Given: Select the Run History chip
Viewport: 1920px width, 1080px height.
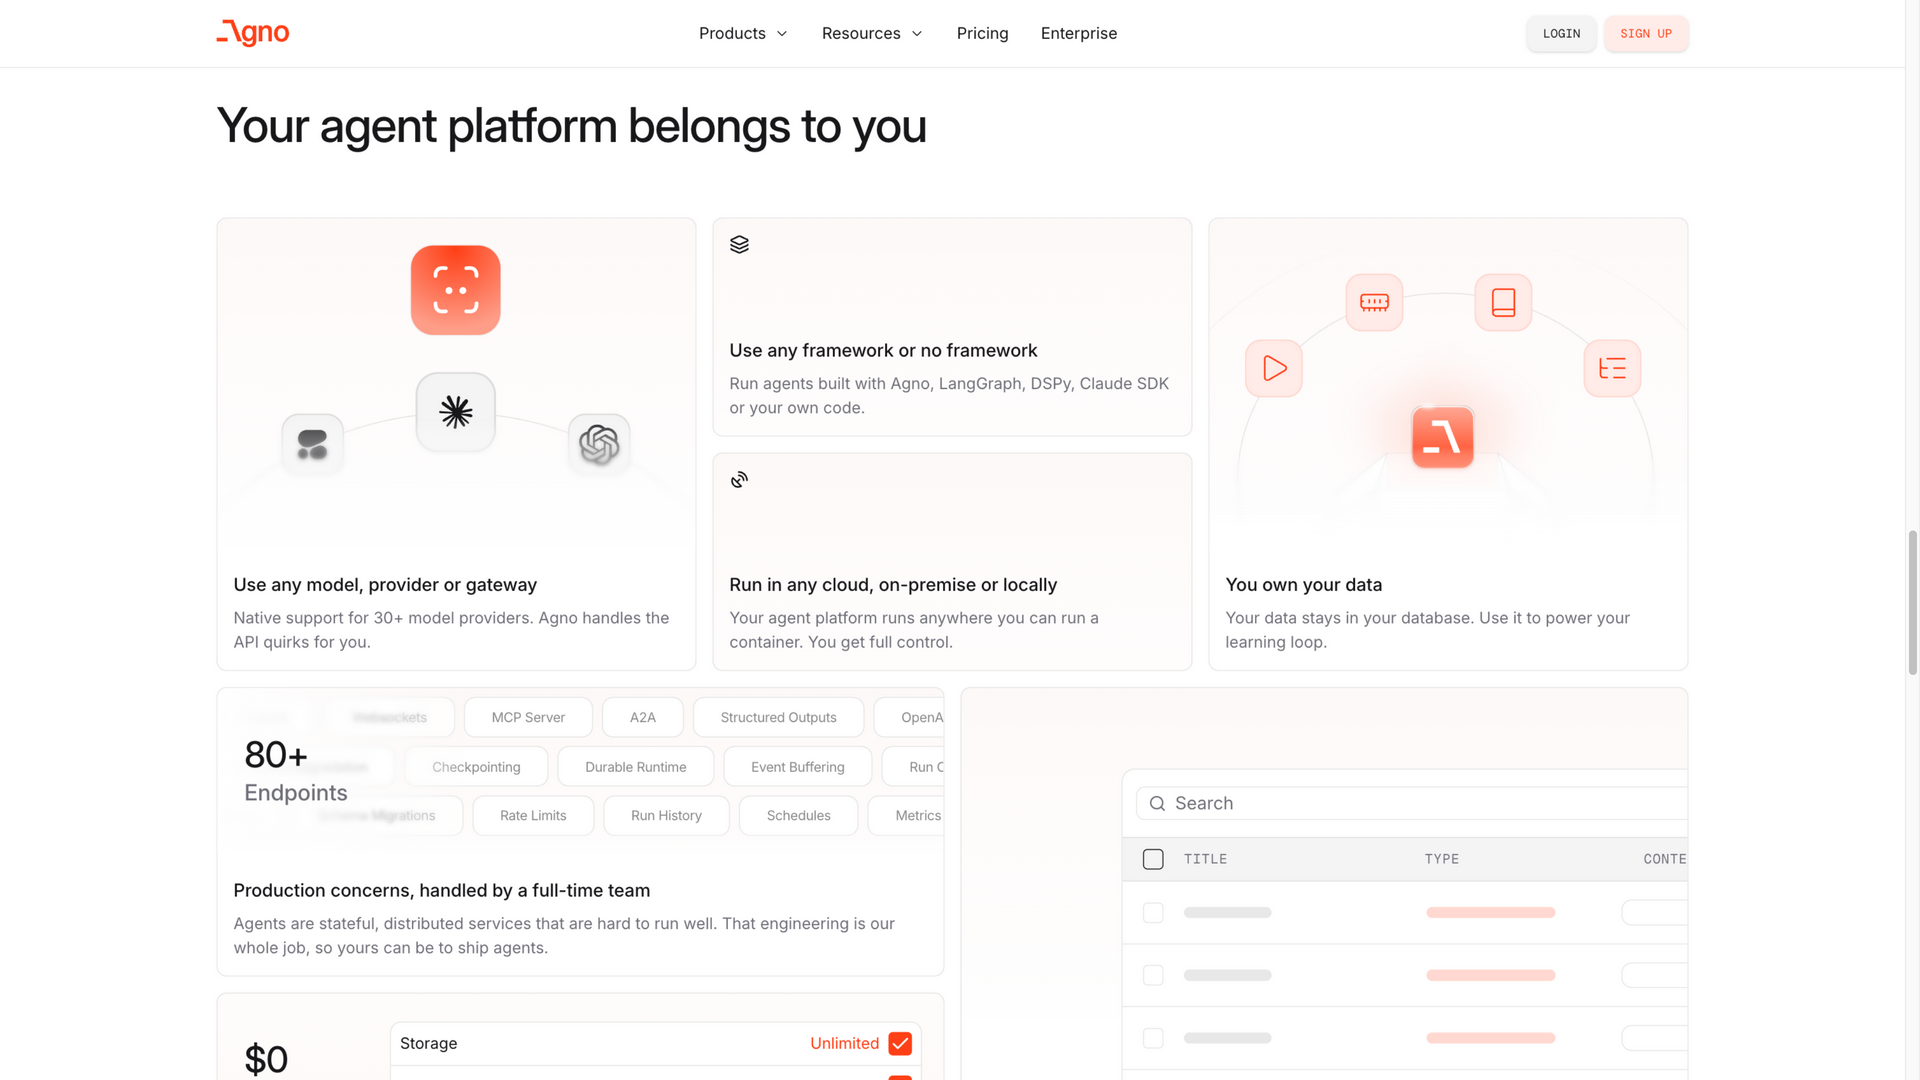Looking at the screenshot, I should click(x=666, y=816).
